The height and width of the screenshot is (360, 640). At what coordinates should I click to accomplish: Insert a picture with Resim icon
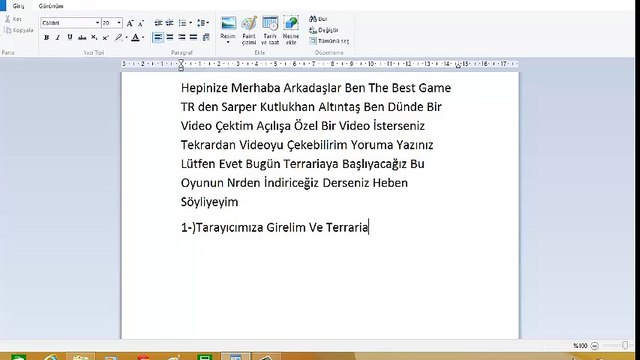228,24
